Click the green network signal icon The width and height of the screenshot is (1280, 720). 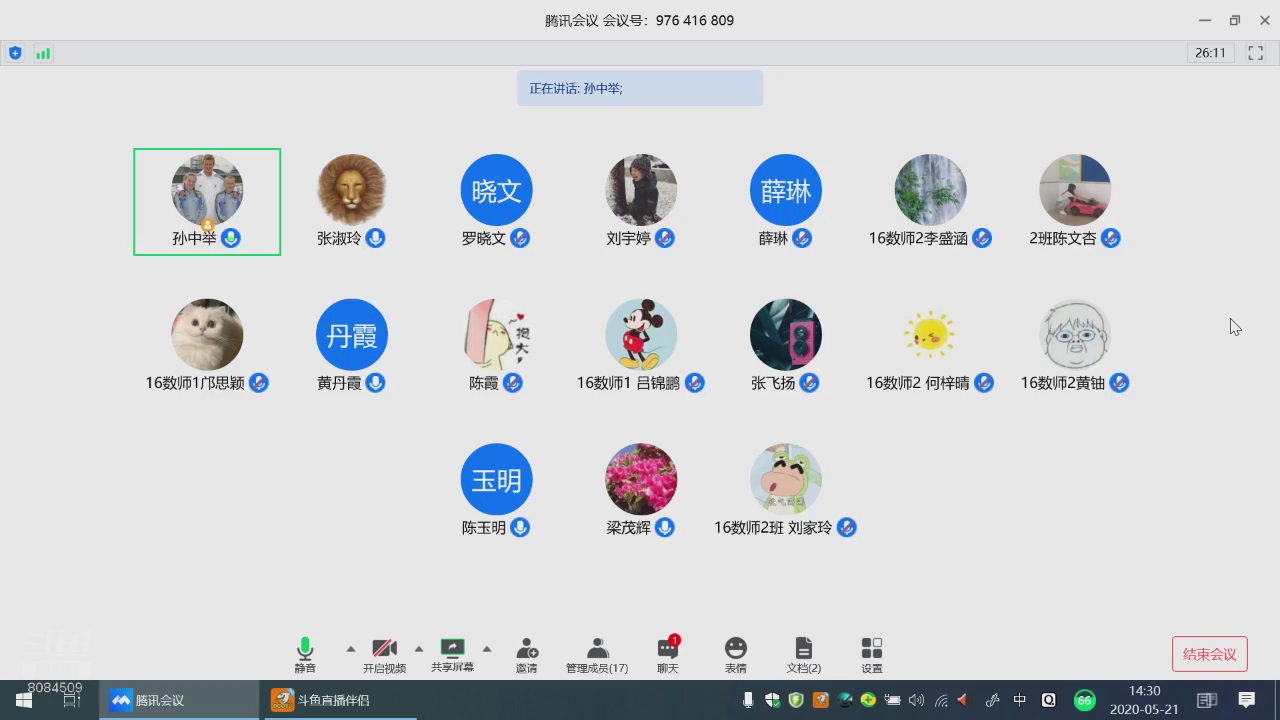click(43, 53)
